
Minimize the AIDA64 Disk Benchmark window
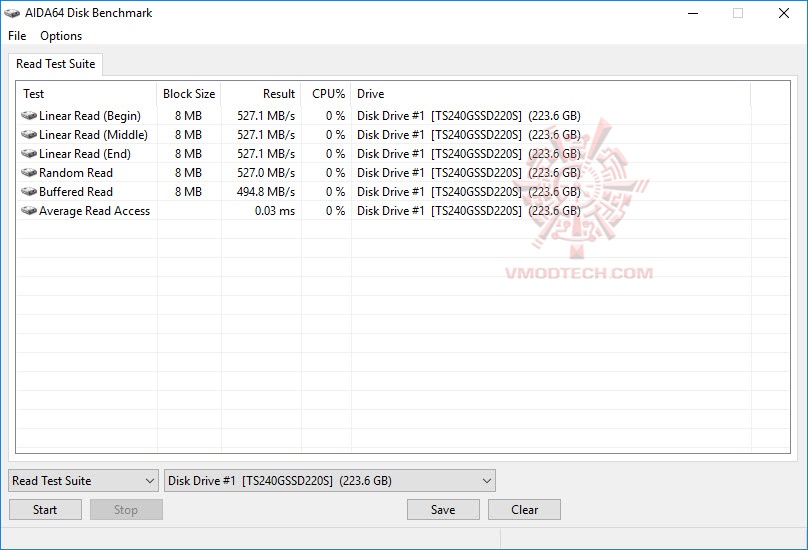693,13
